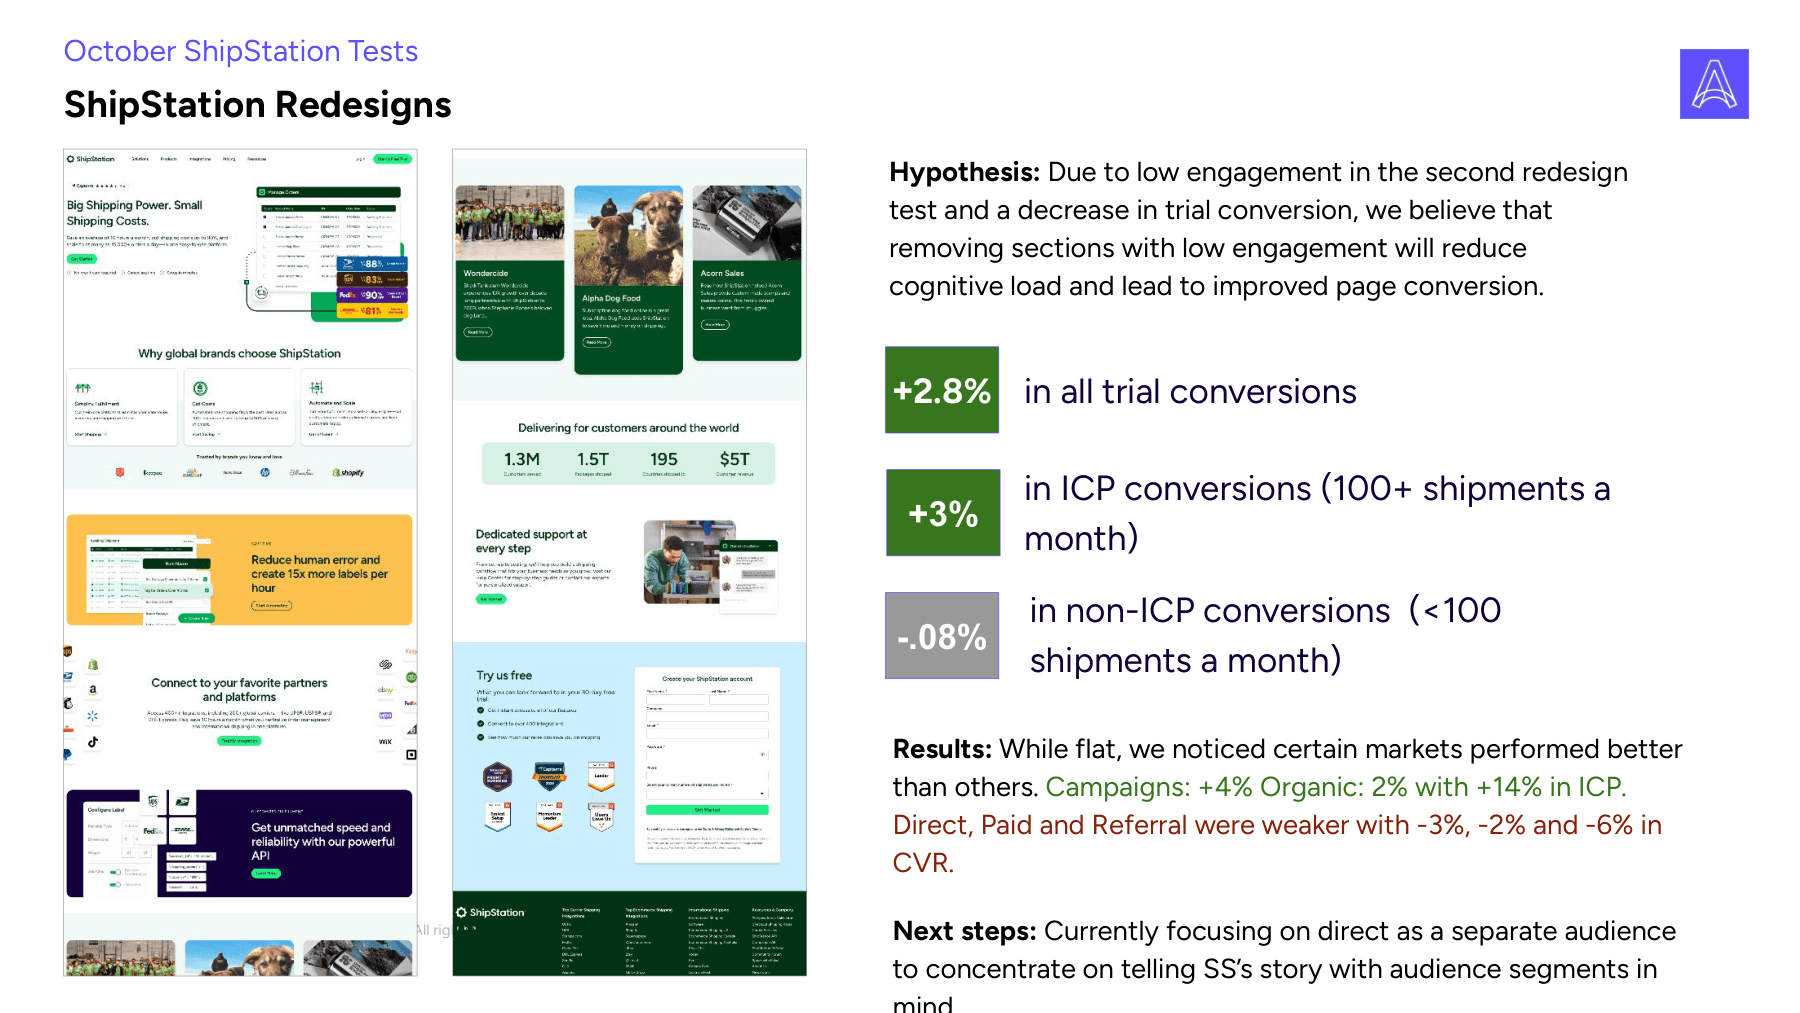This screenshot has width=1800, height=1013.
Task: Click the Wondercide team photo on its card
Action: coord(510,223)
